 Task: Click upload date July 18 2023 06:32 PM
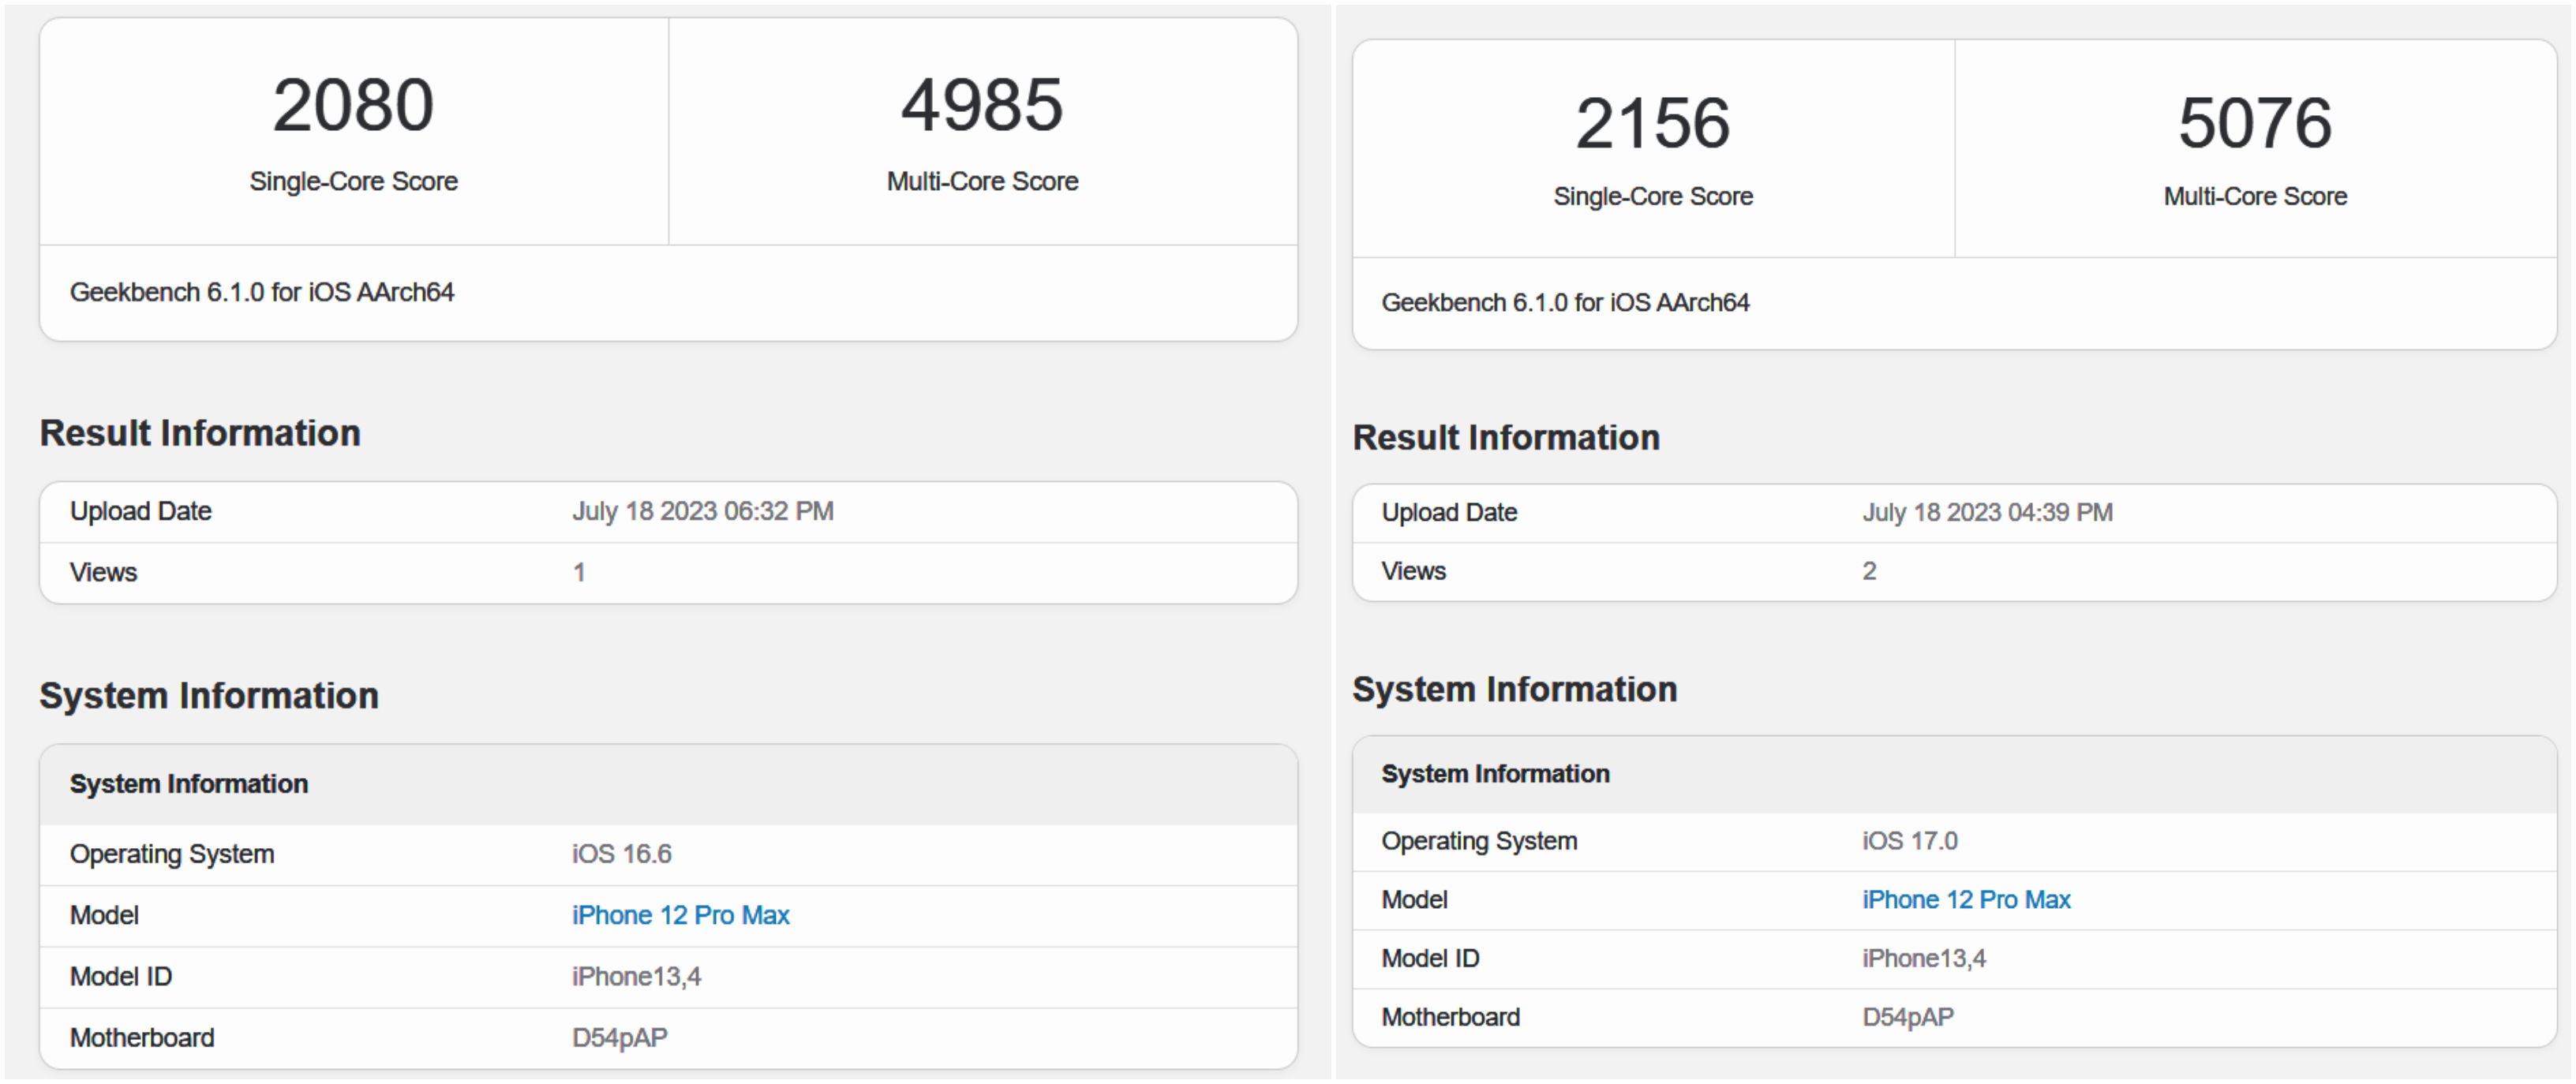(x=702, y=512)
